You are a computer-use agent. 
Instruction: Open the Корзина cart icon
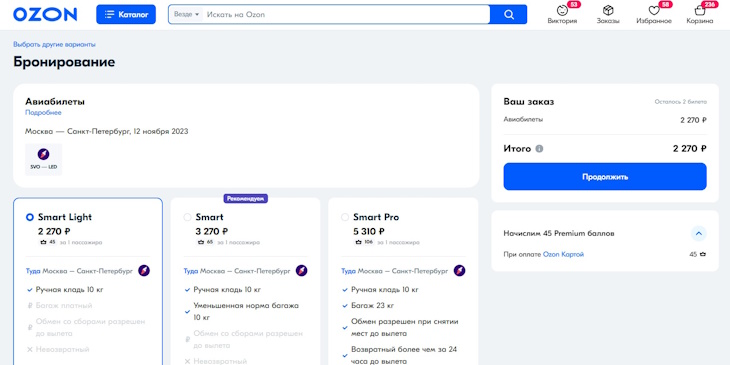coord(699,10)
